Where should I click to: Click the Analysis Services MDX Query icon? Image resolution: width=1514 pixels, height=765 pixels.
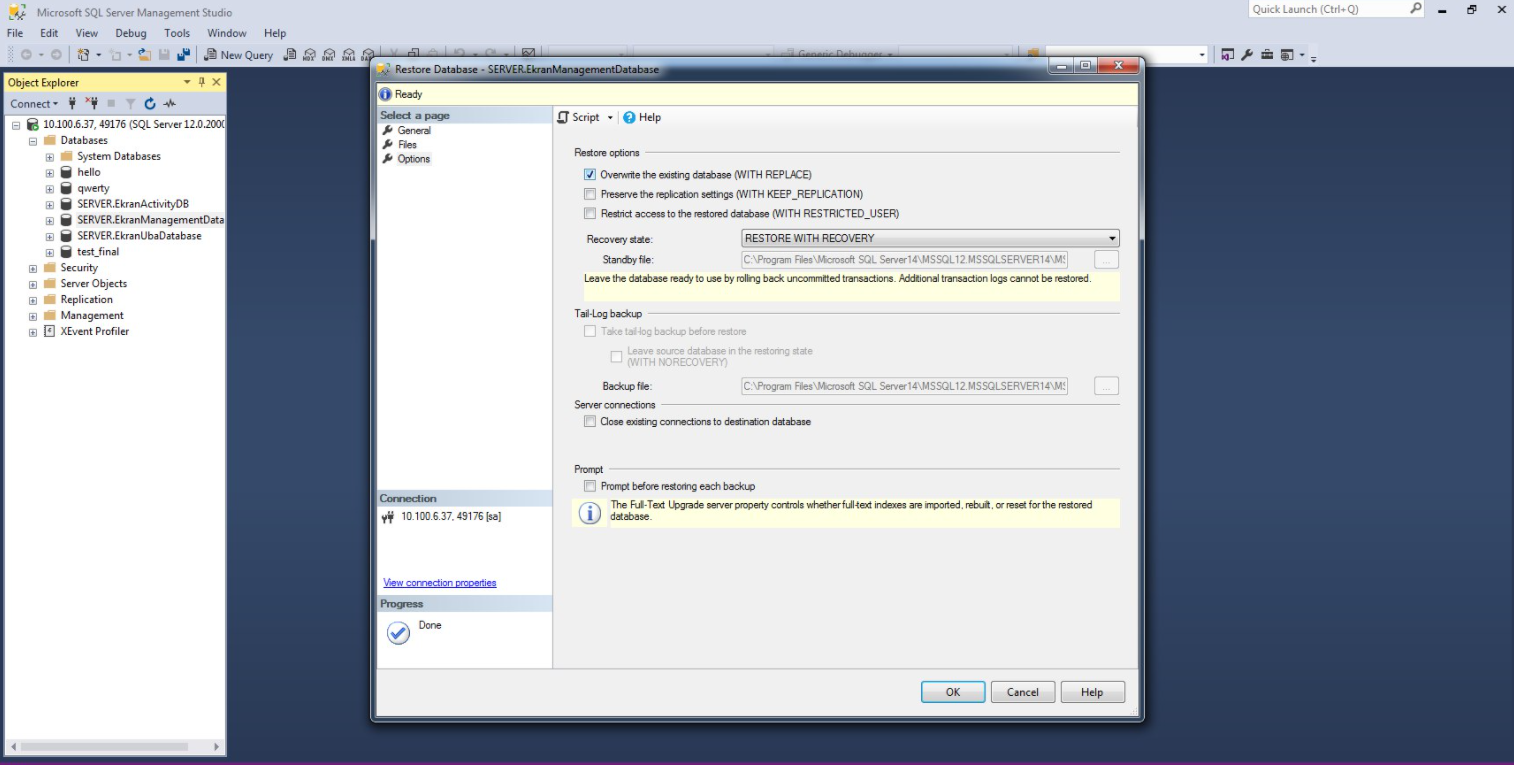click(310, 55)
